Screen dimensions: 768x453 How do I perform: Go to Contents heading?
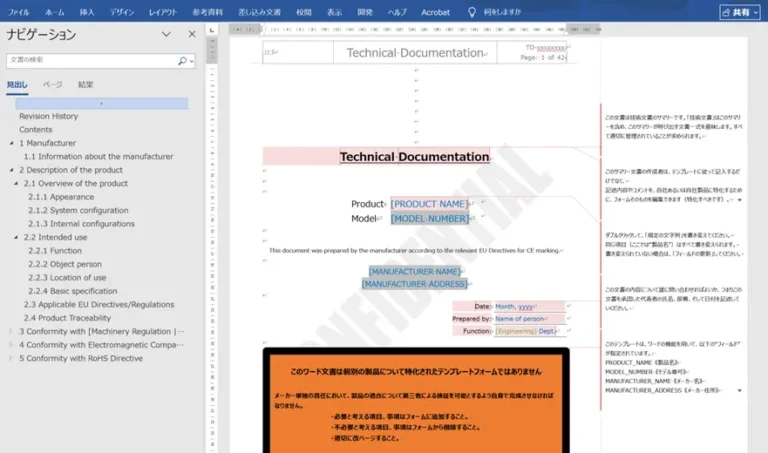(x=35, y=130)
